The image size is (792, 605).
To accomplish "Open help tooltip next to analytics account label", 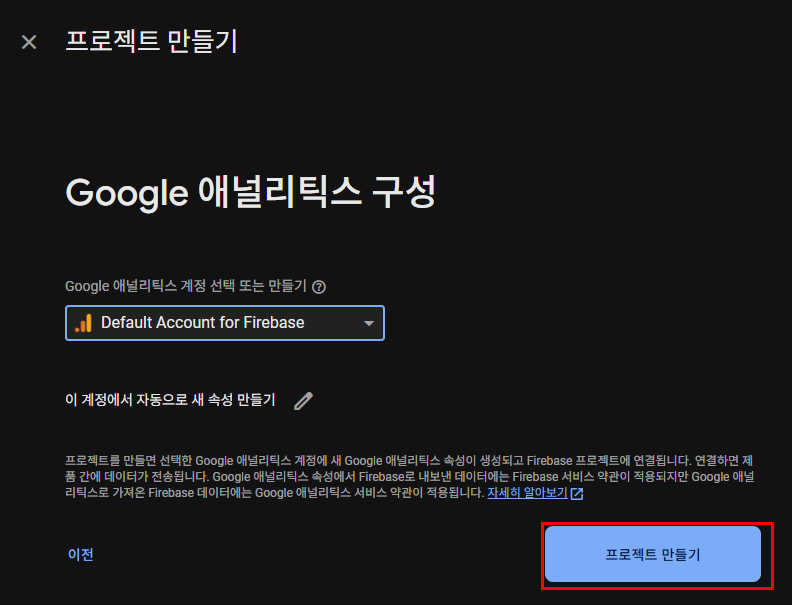I will [319, 287].
